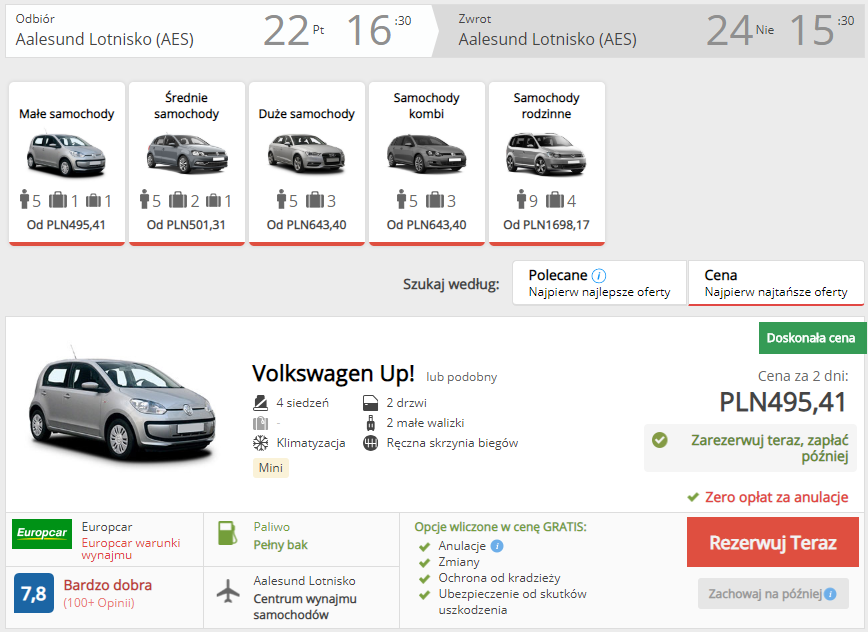Select Średnie samochody car category
The image size is (868, 632).
187,163
